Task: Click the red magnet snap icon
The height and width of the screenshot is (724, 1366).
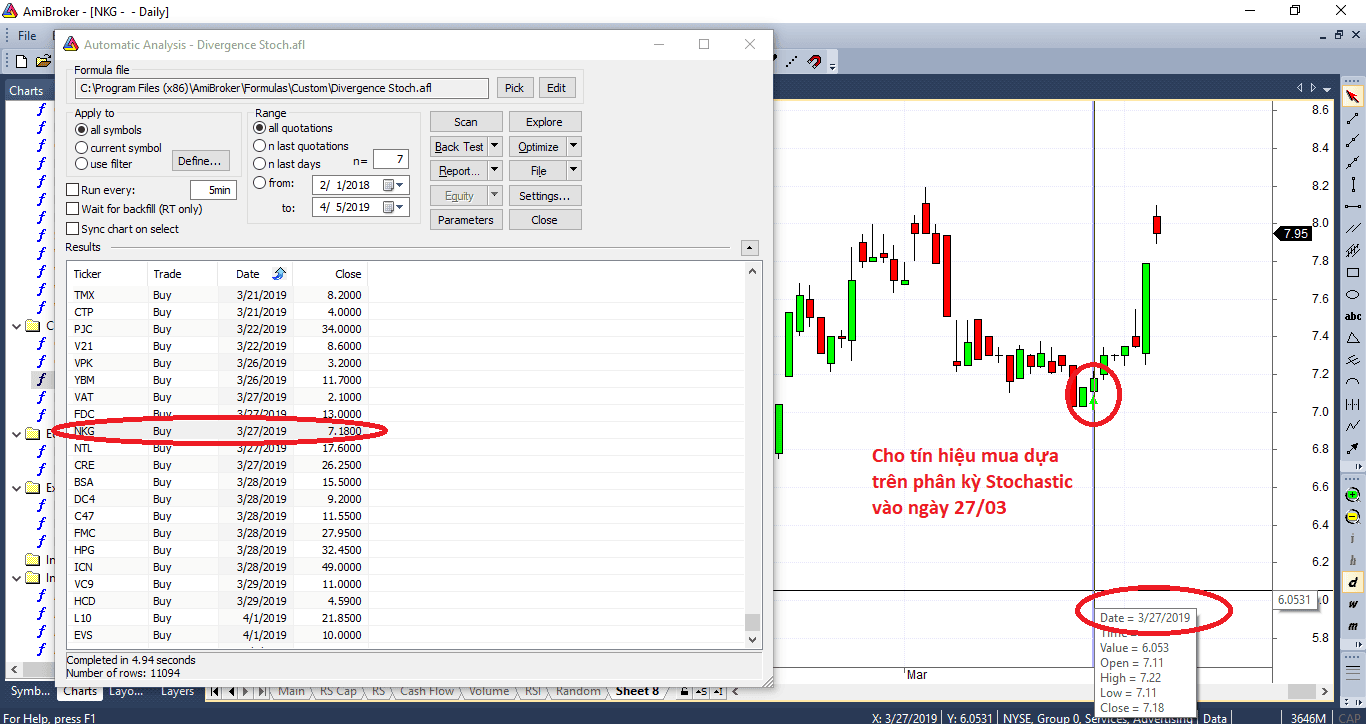Action: click(x=814, y=61)
